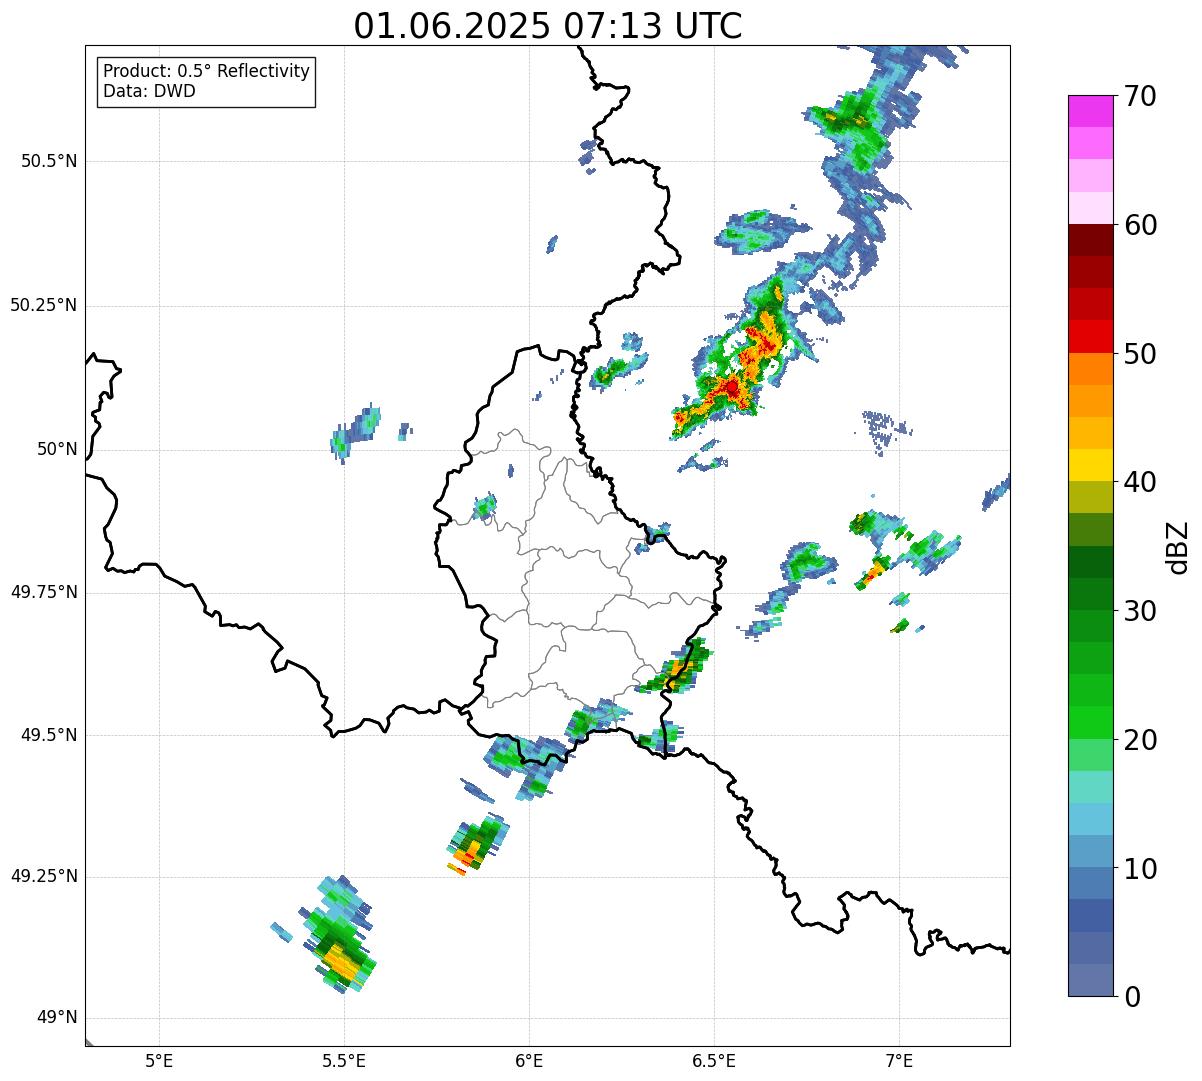The image size is (1202, 1081).
Task: Click the 7°E longitude label
Action: (x=899, y=1060)
